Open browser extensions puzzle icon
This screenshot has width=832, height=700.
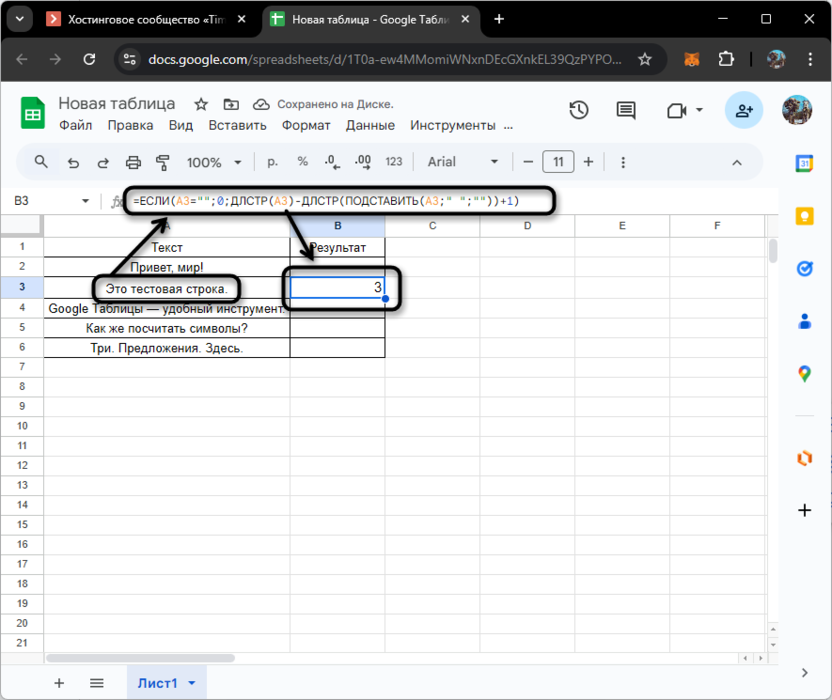[x=725, y=58]
